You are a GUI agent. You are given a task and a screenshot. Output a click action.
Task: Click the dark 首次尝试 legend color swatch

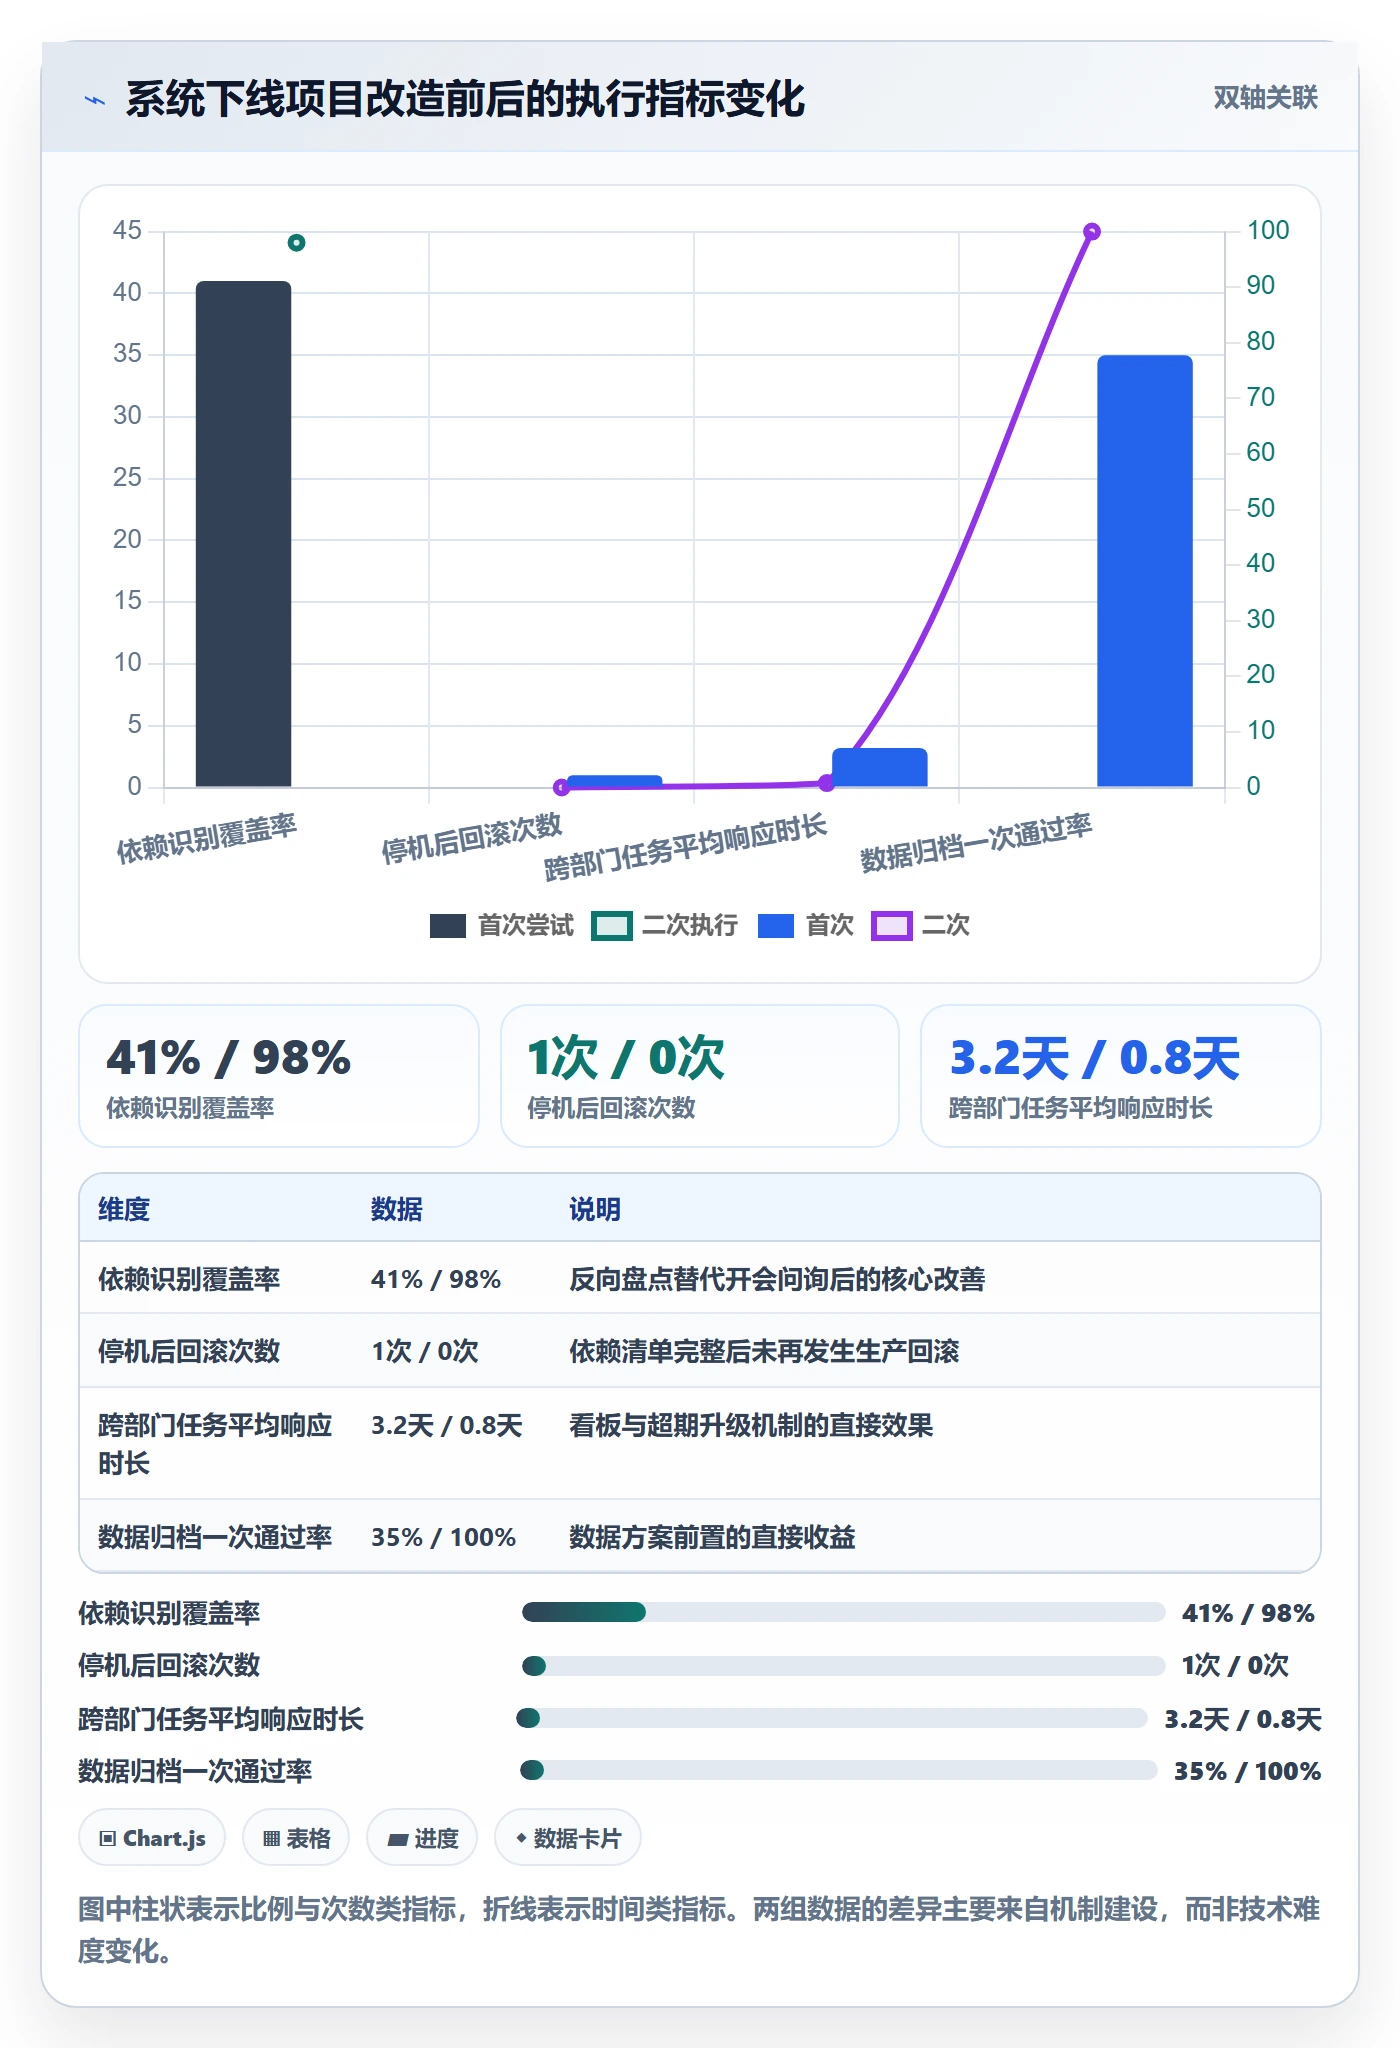(448, 926)
